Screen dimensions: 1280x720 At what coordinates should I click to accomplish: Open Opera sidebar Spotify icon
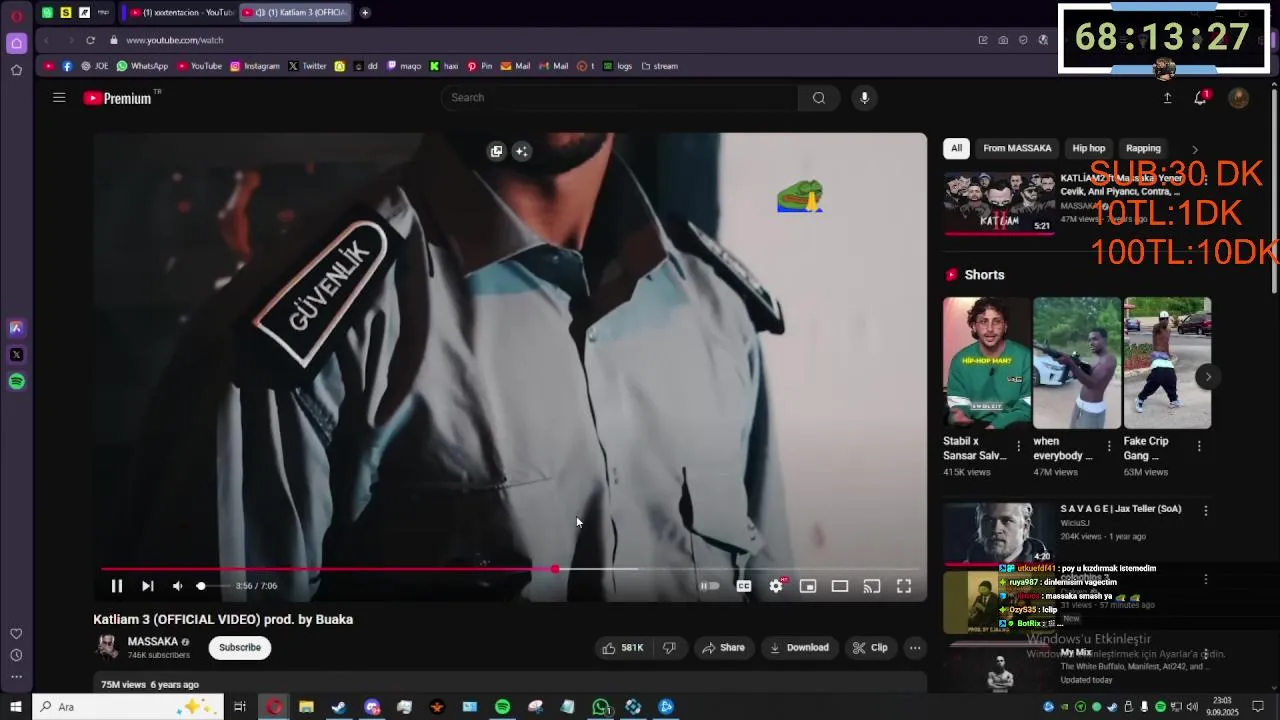coord(16,381)
